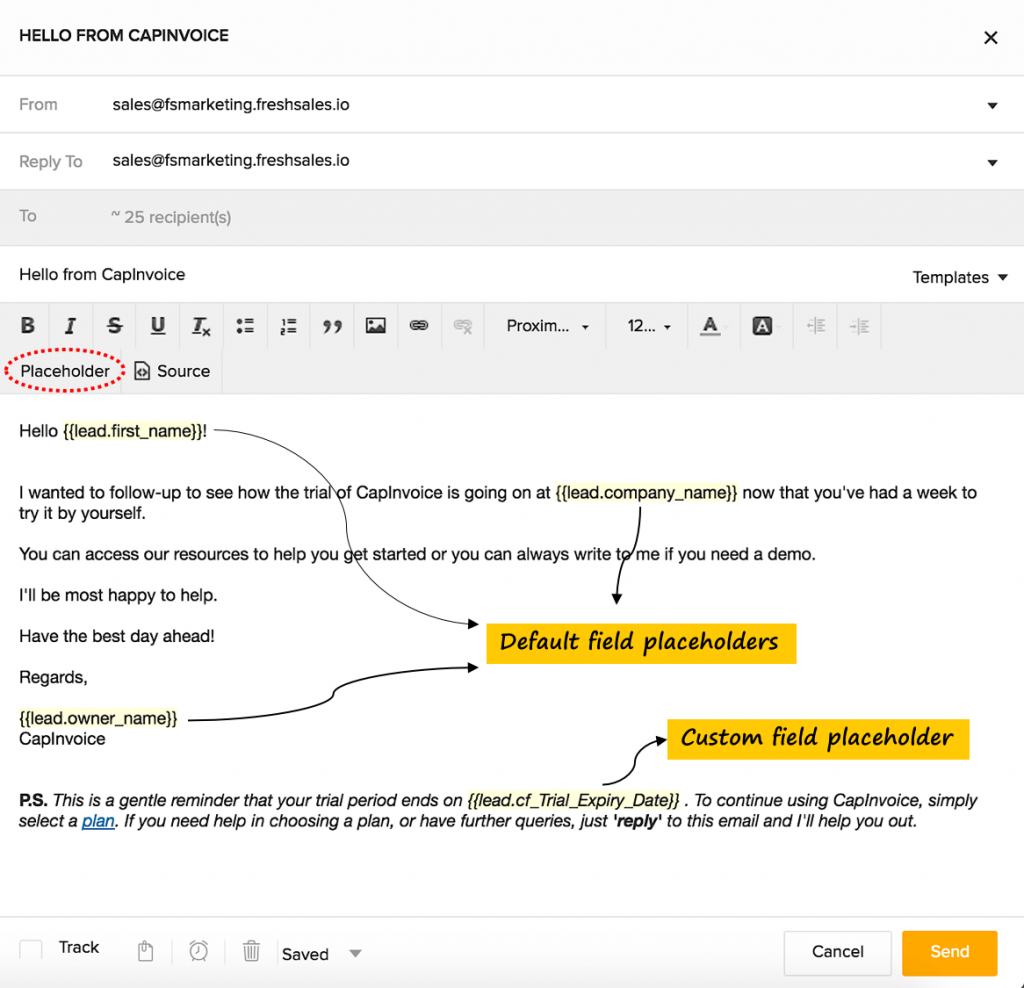Click the {{lead.owner_name}} placeholder

98,718
